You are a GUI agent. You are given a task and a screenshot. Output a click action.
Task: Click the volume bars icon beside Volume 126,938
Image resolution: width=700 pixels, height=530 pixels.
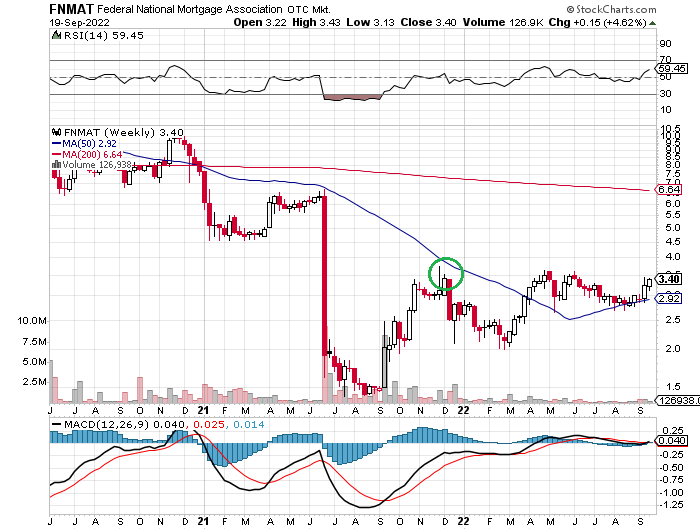pos(56,164)
